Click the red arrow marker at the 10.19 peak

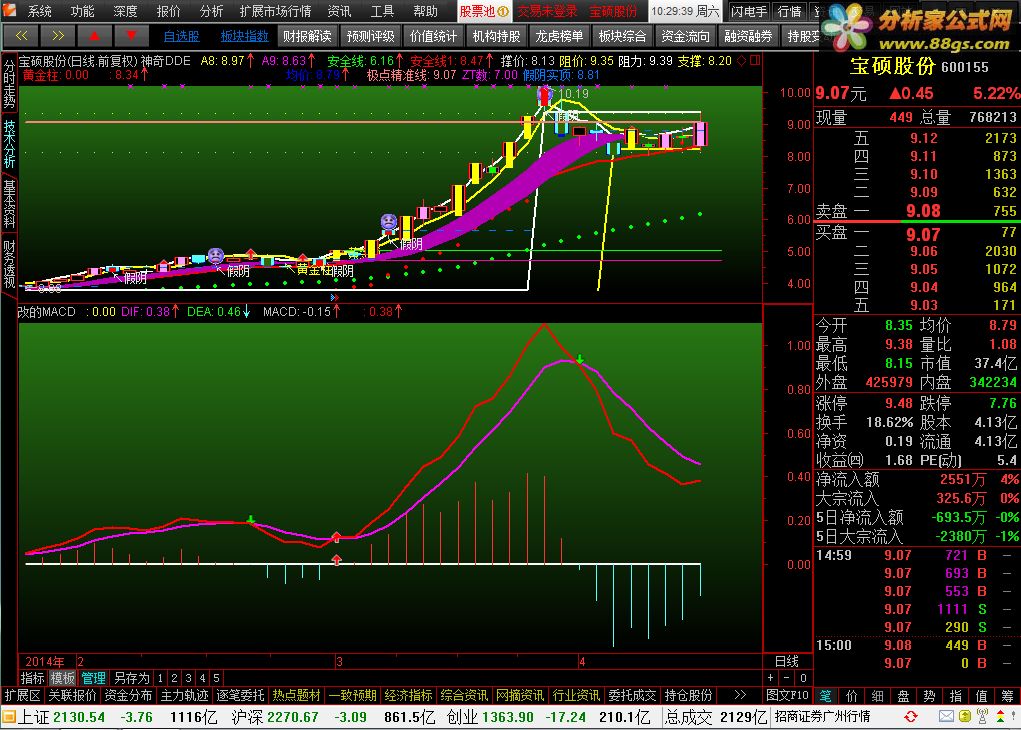click(x=544, y=96)
